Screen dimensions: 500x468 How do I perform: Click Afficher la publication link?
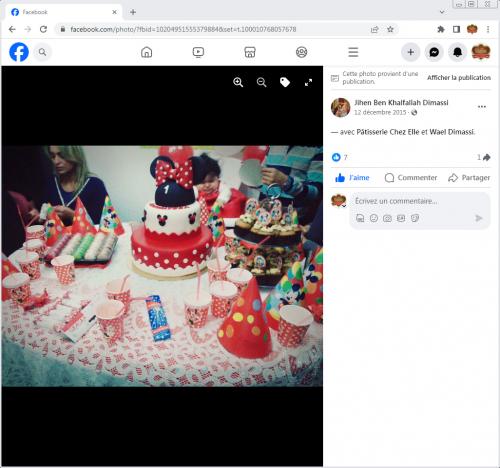click(459, 78)
